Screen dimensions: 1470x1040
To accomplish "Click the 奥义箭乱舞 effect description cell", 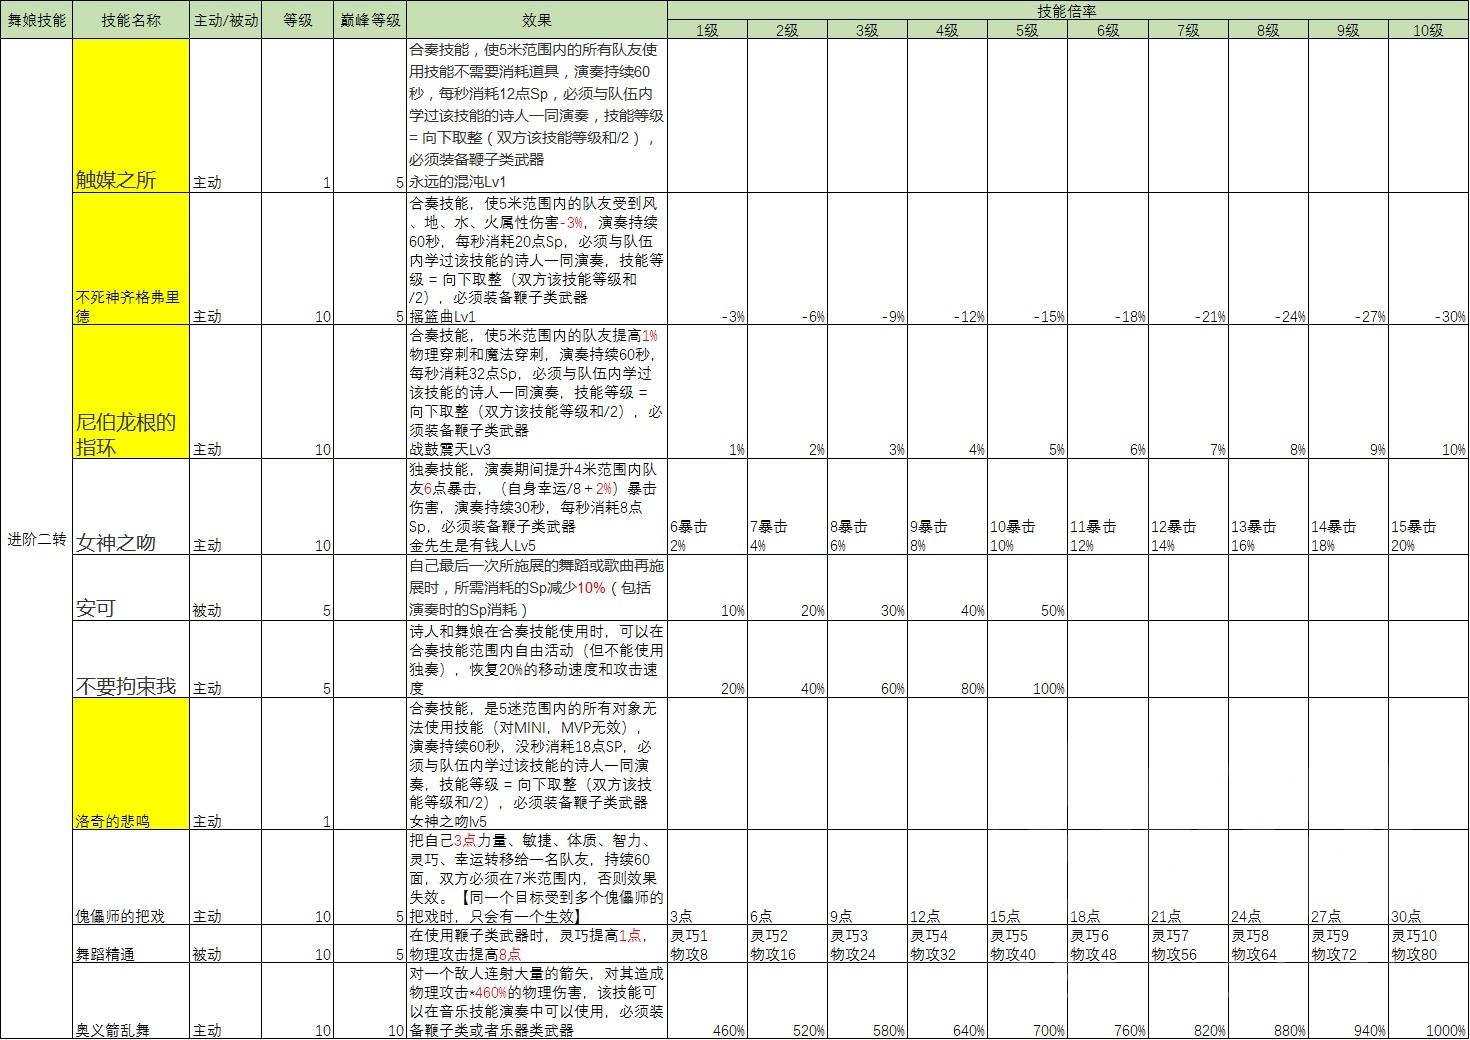I will (x=537, y=1001).
